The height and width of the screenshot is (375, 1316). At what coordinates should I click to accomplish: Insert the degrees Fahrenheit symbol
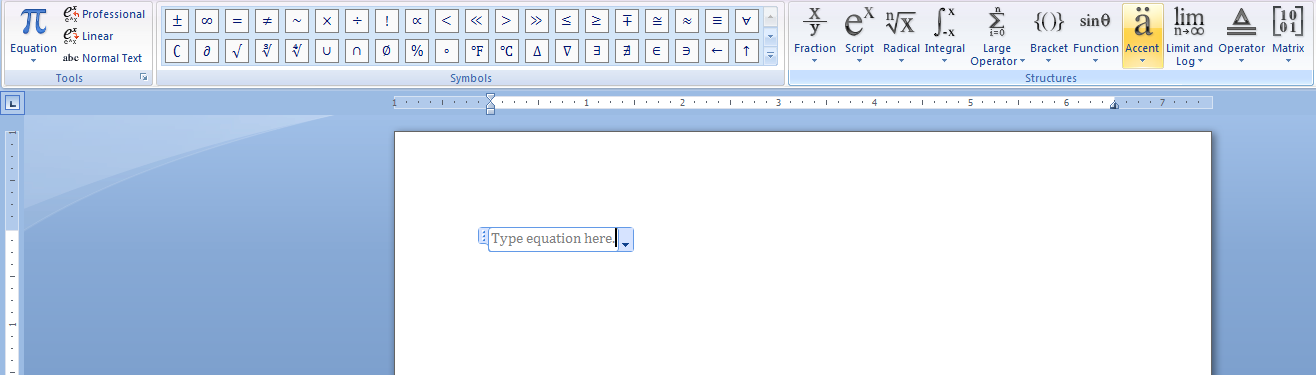click(x=477, y=51)
